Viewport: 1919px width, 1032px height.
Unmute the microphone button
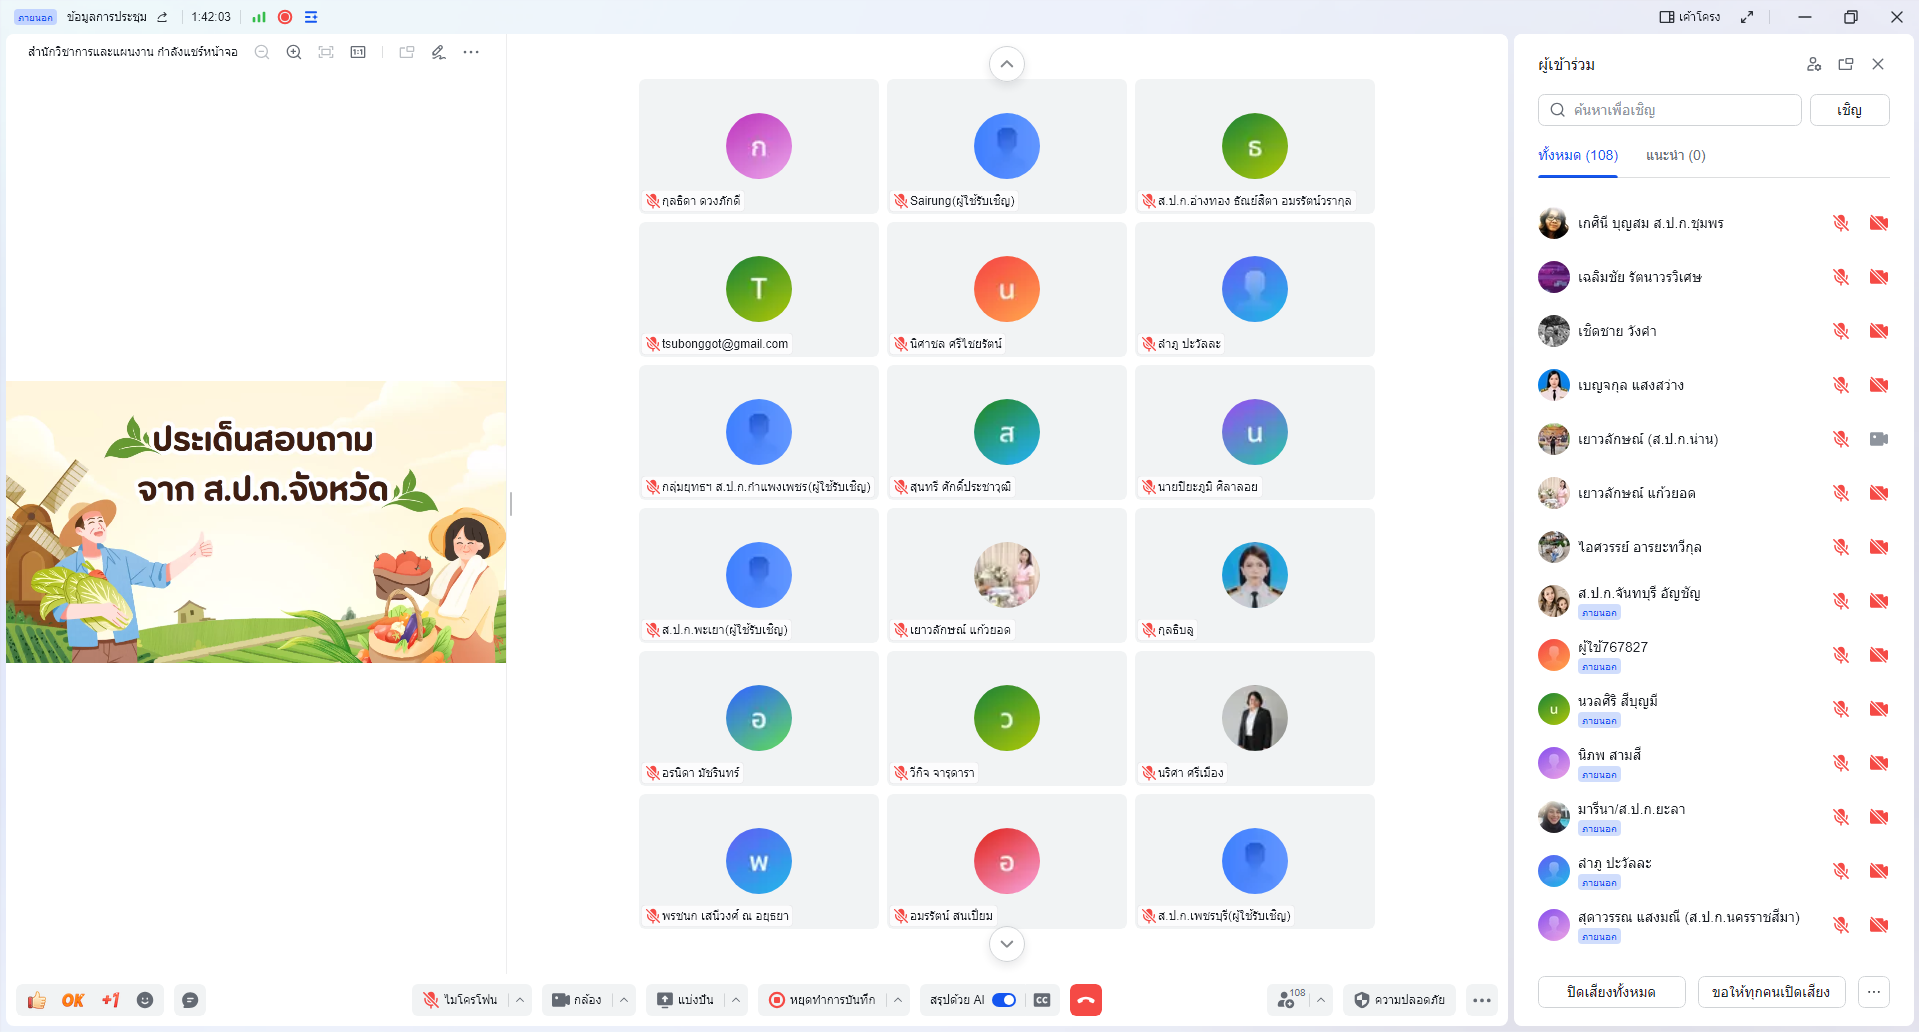[x=461, y=1000]
